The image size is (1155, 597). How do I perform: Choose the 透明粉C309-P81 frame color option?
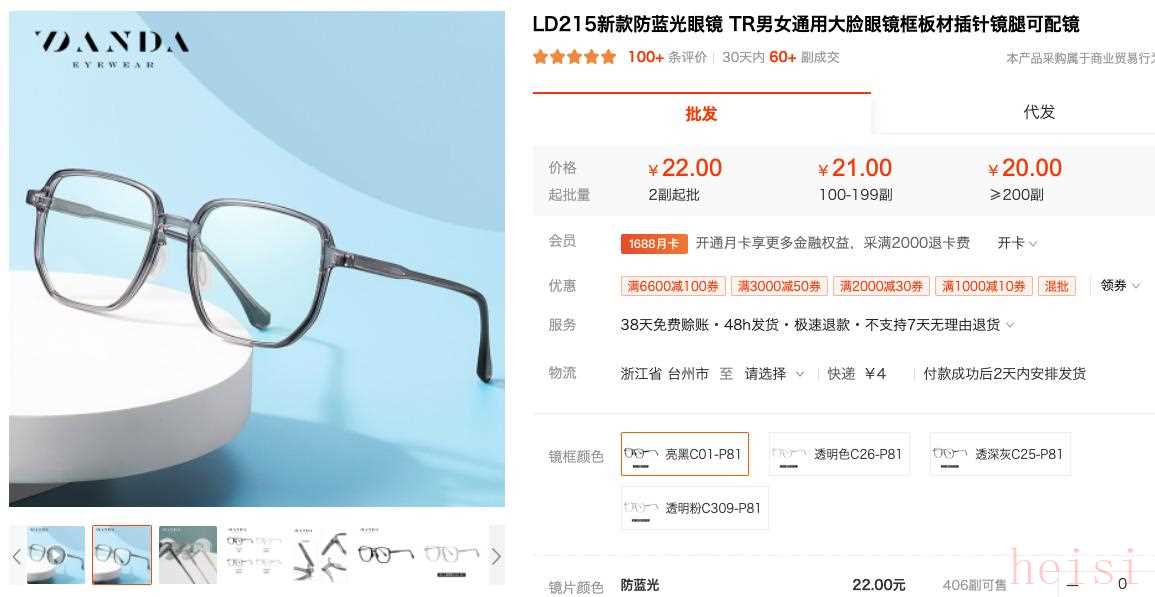tap(695, 508)
